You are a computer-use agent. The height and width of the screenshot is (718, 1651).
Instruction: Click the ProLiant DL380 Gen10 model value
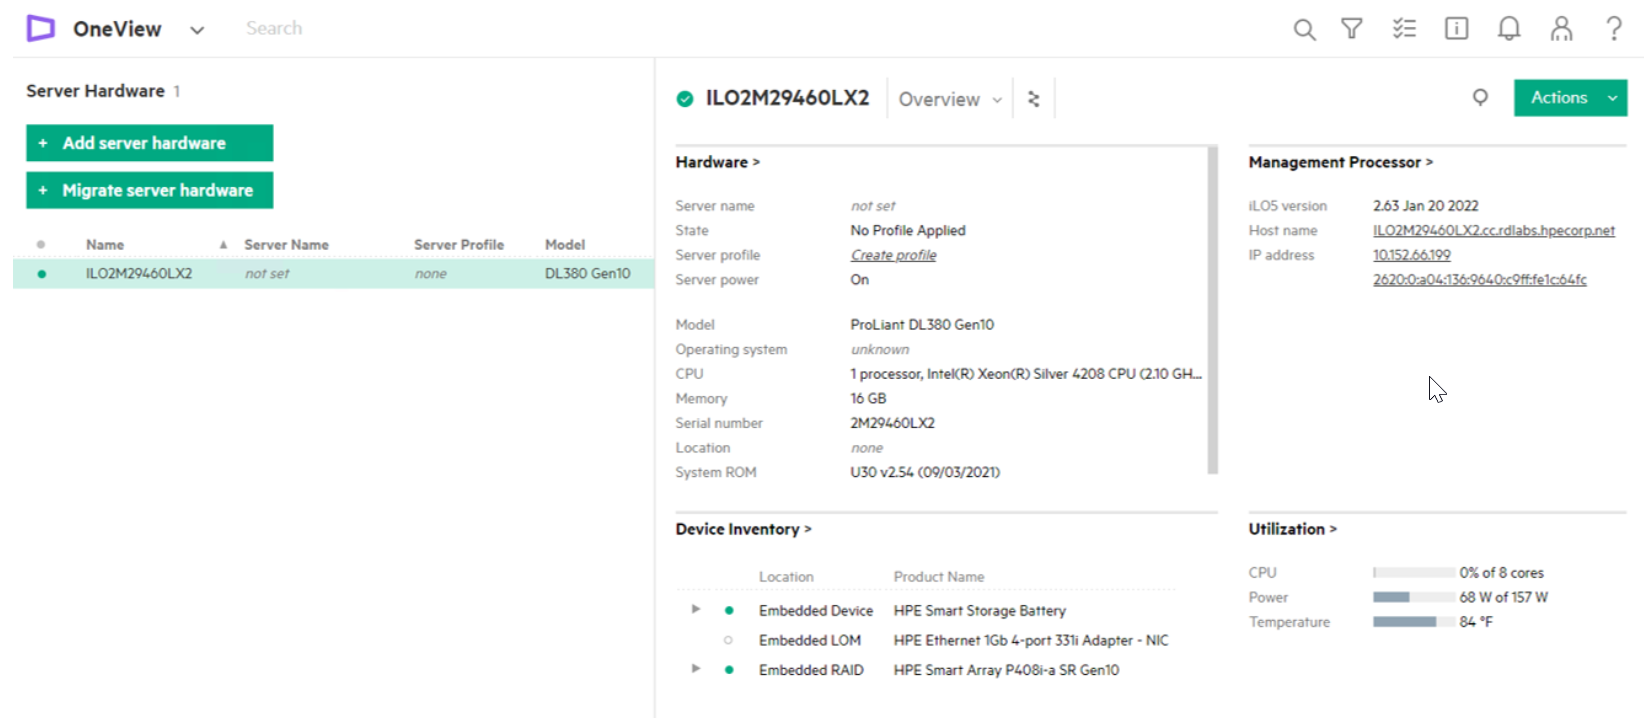[x=922, y=324]
